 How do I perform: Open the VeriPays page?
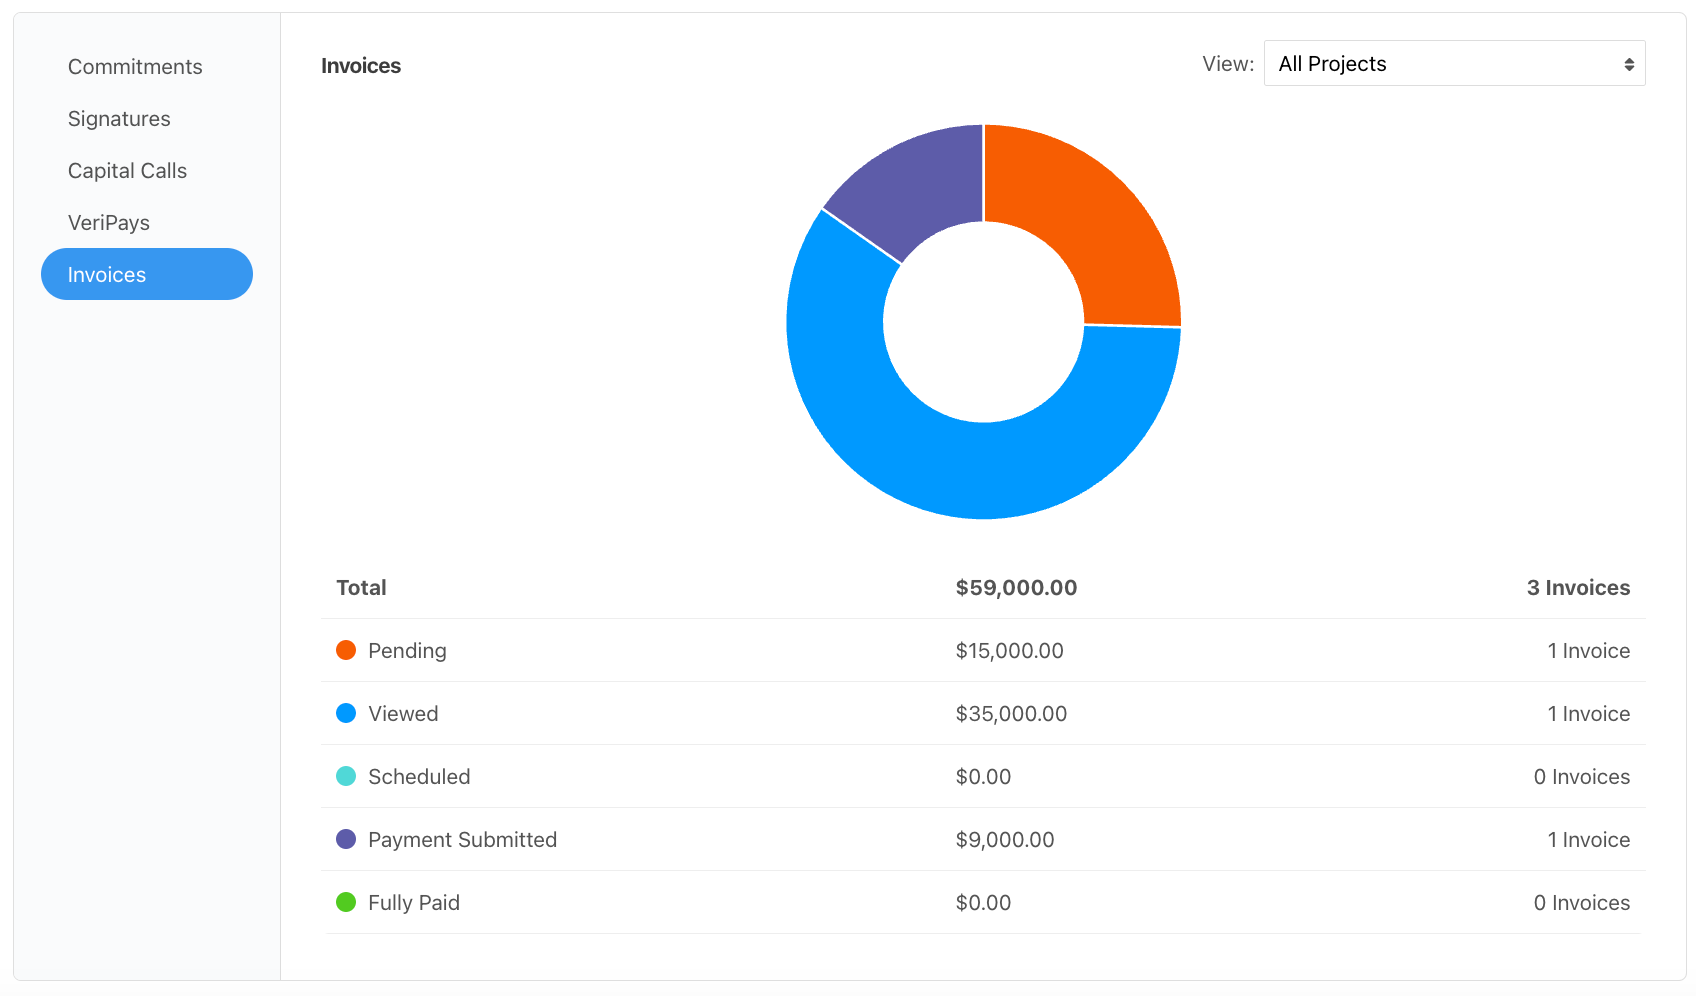[x=109, y=222]
